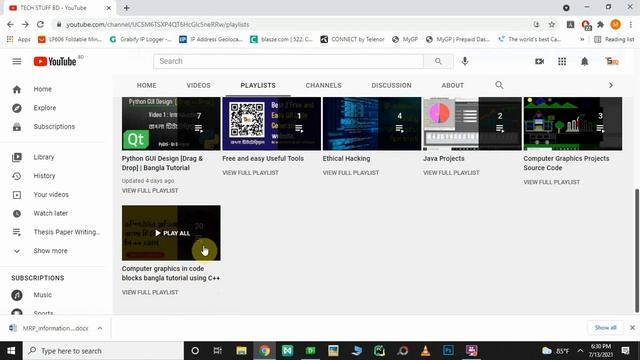This screenshot has height=360, width=640.
Task: Show more bookmarks with the double chevron
Action: click(x=582, y=40)
